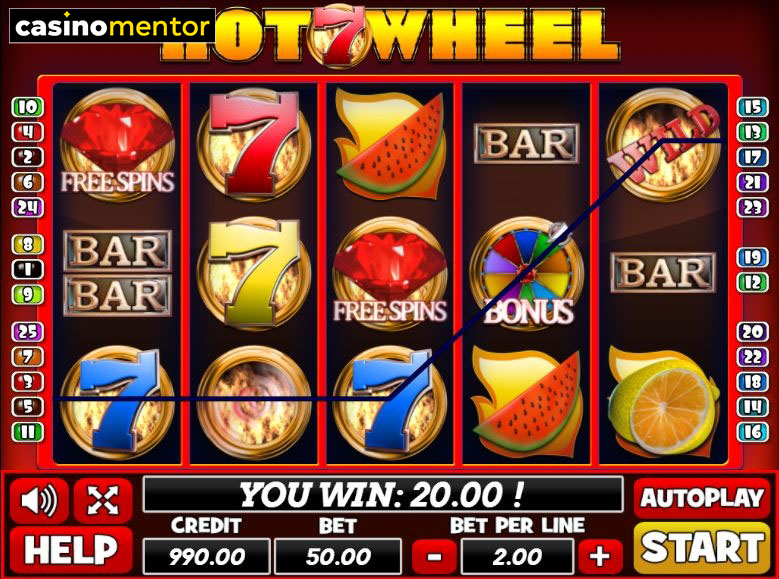This screenshot has width=779, height=579.
Task: Start a spin with the START button
Action: [x=702, y=548]
